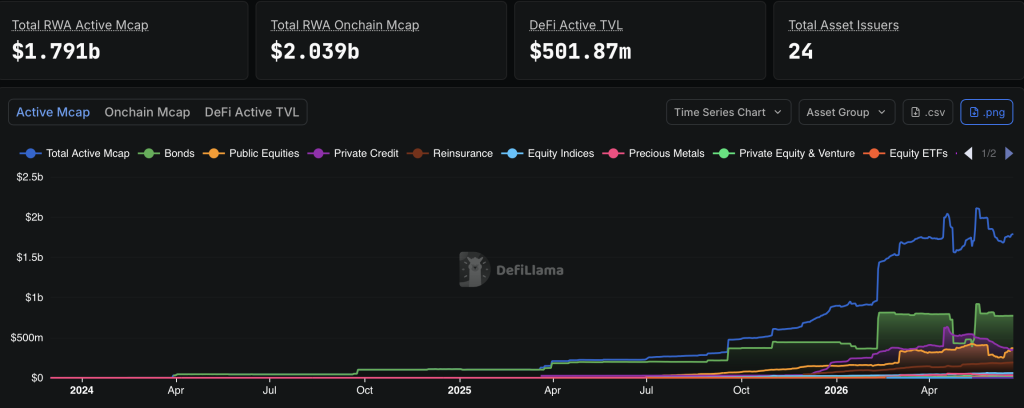Switch to the Active Mcap tab
Viewport: 1024px width, 408px height.
[x=53, y=112]
